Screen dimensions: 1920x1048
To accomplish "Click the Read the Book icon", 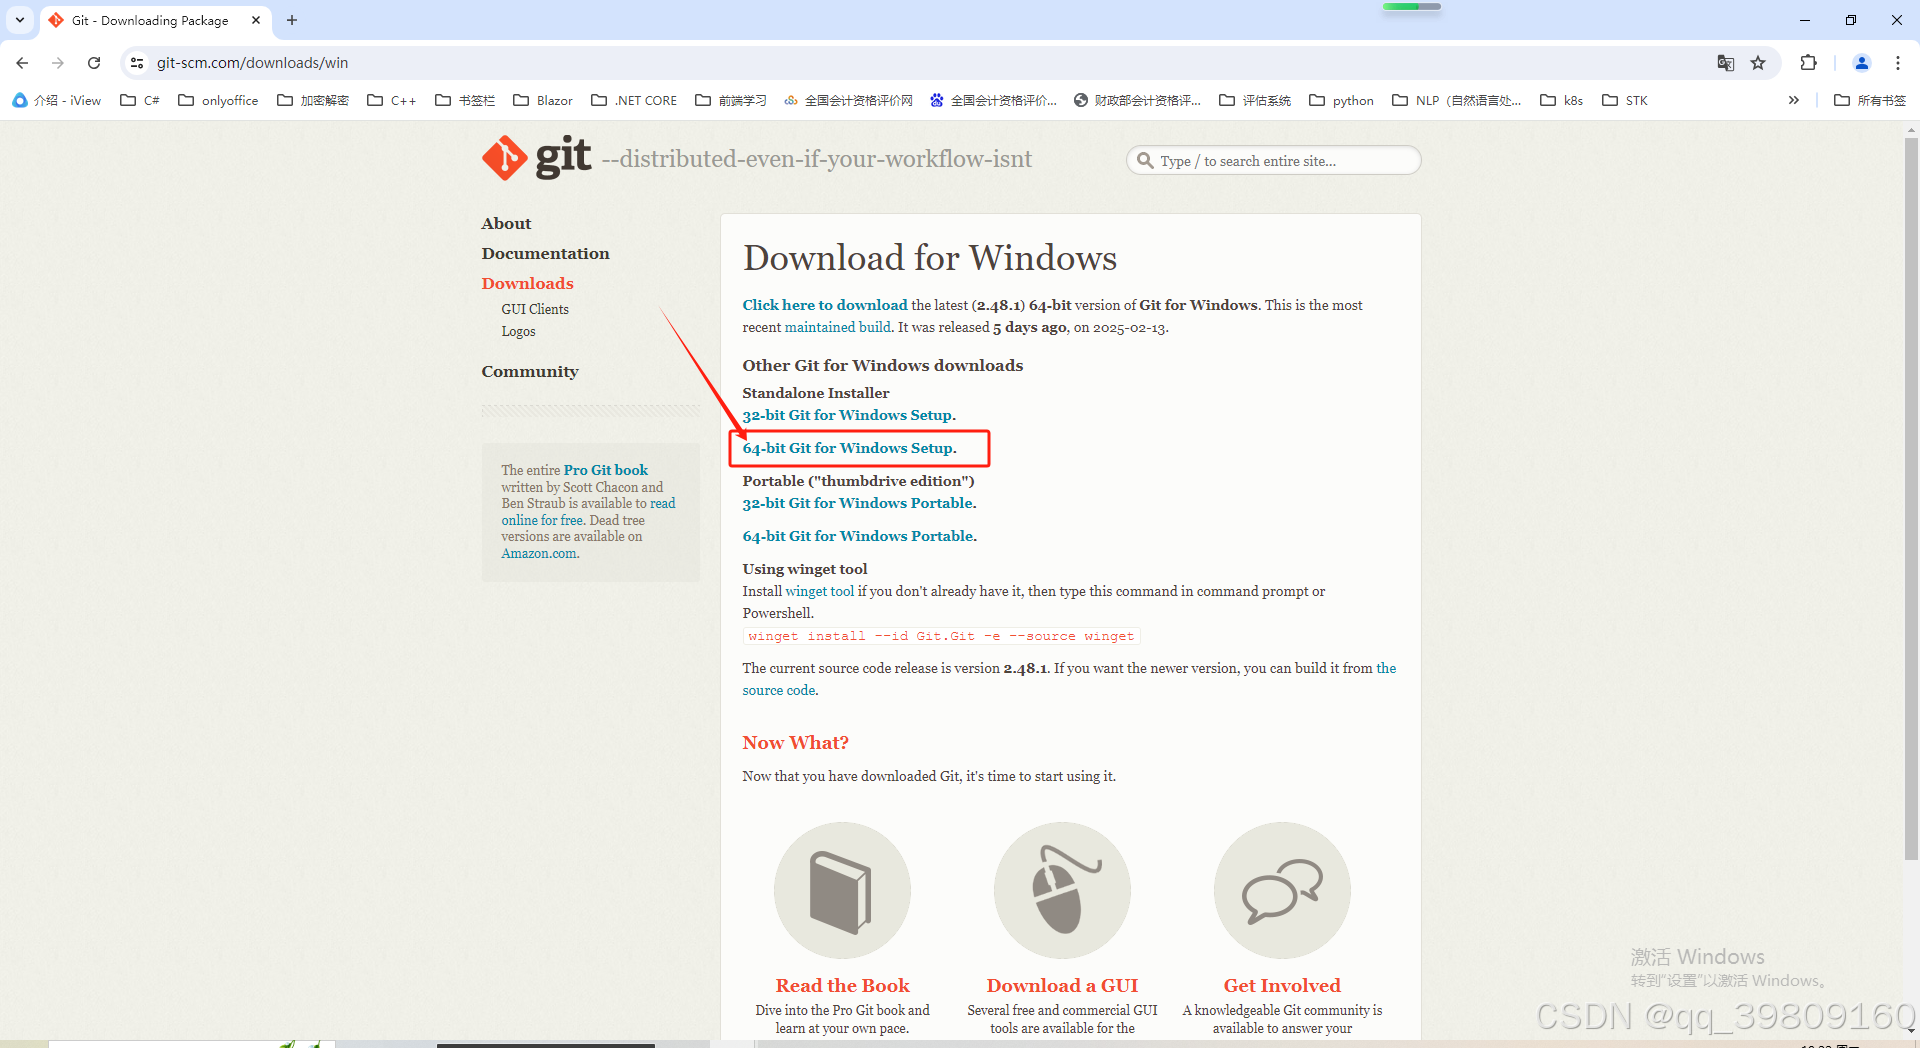I will click(842, 890).
